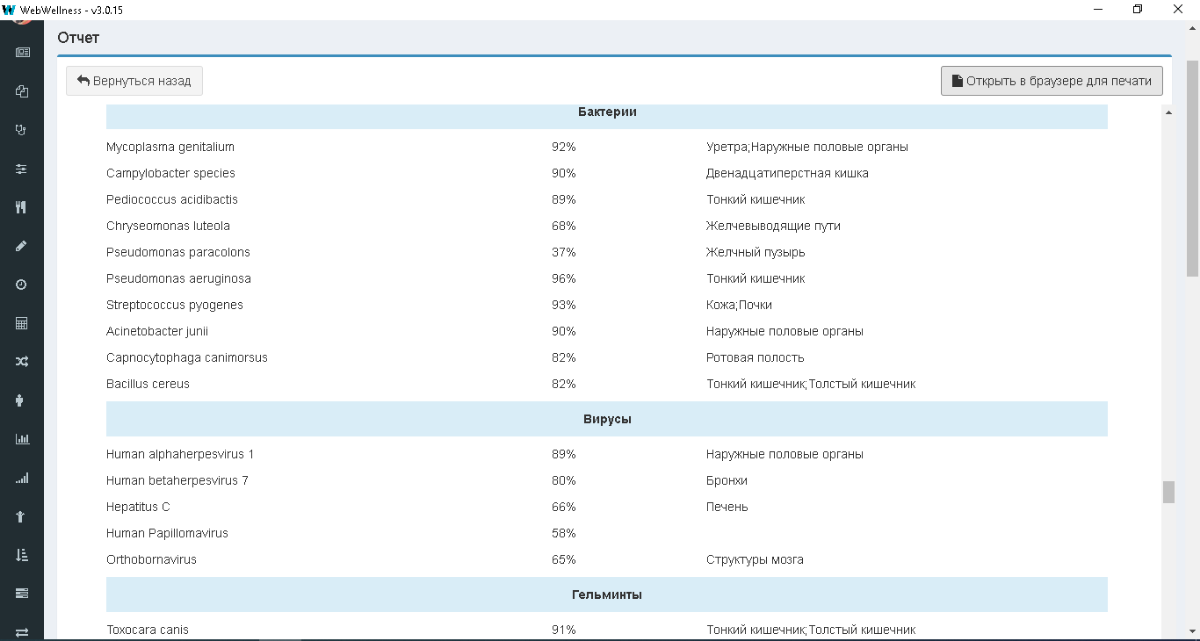Select Campylobacter species entry
Image resolution: width=1200 pixels, height=641 pixels.
(171, 173)
